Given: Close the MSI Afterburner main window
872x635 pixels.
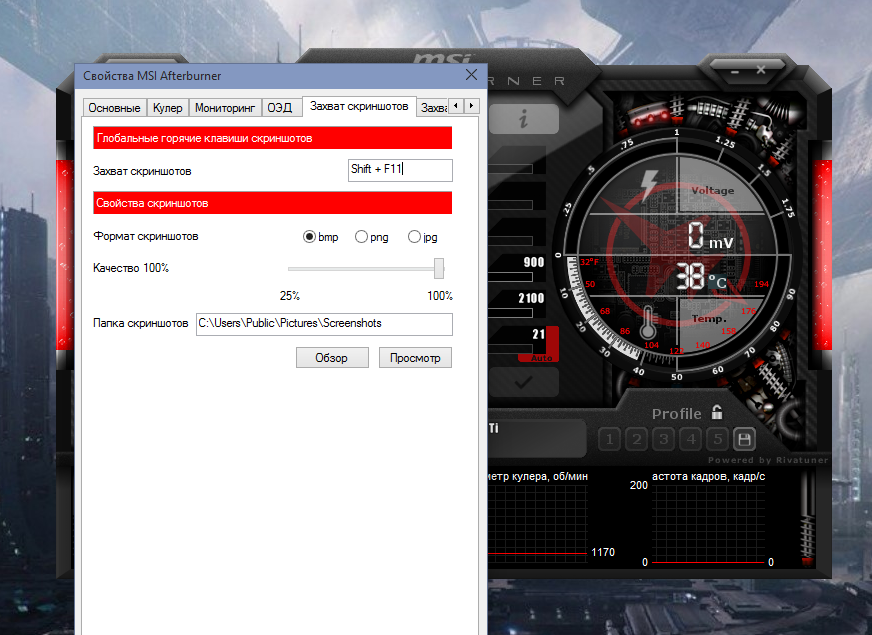Looking at the screenshot, I should [761, 70].
